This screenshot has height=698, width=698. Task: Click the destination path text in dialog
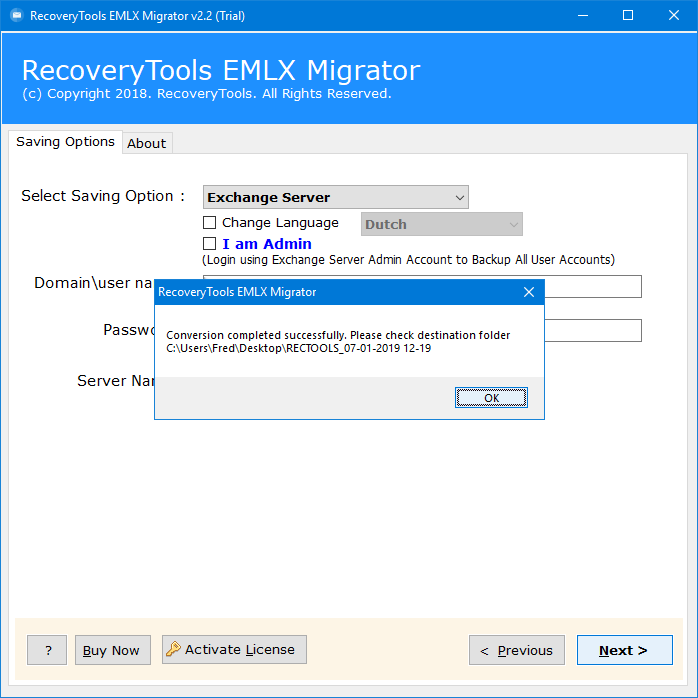tap(298, 348)
